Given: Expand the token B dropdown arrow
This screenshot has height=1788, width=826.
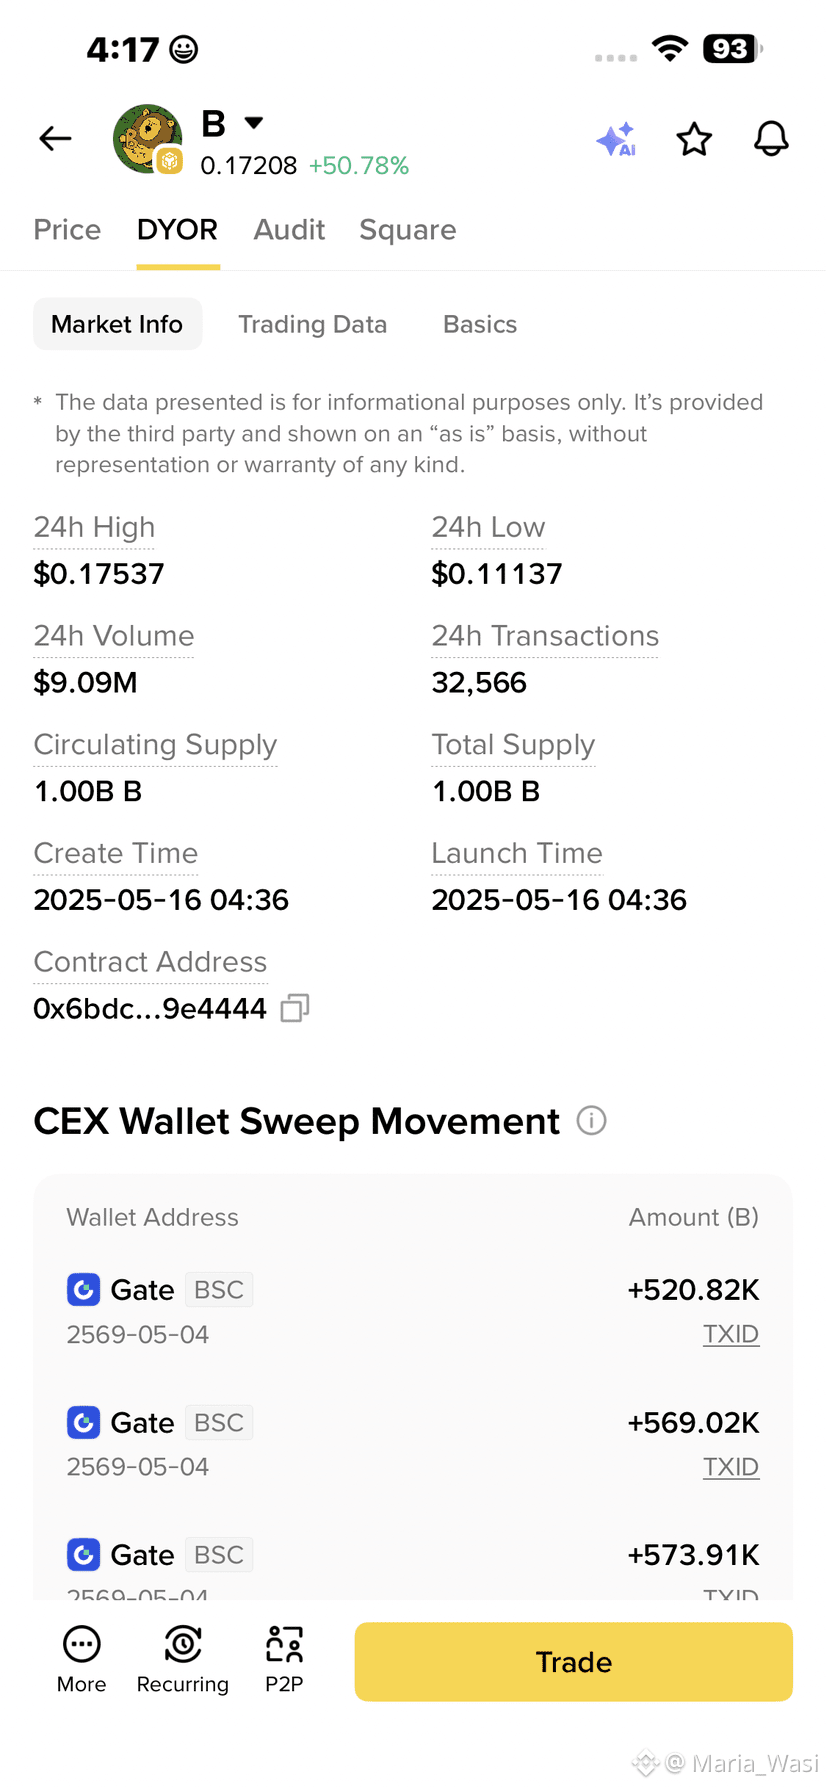Looking at the screenshot, I should [254, 122].
